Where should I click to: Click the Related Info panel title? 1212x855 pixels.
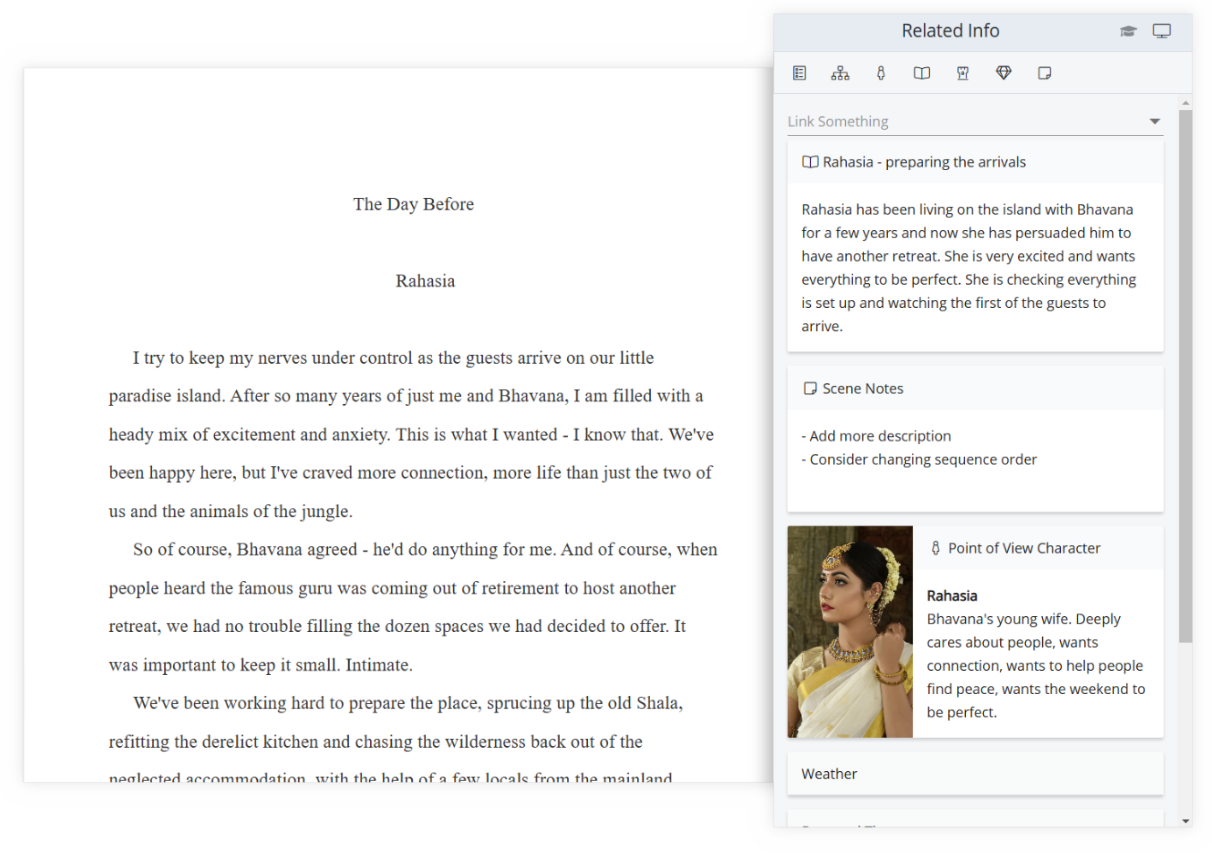[x=950, y=31]
